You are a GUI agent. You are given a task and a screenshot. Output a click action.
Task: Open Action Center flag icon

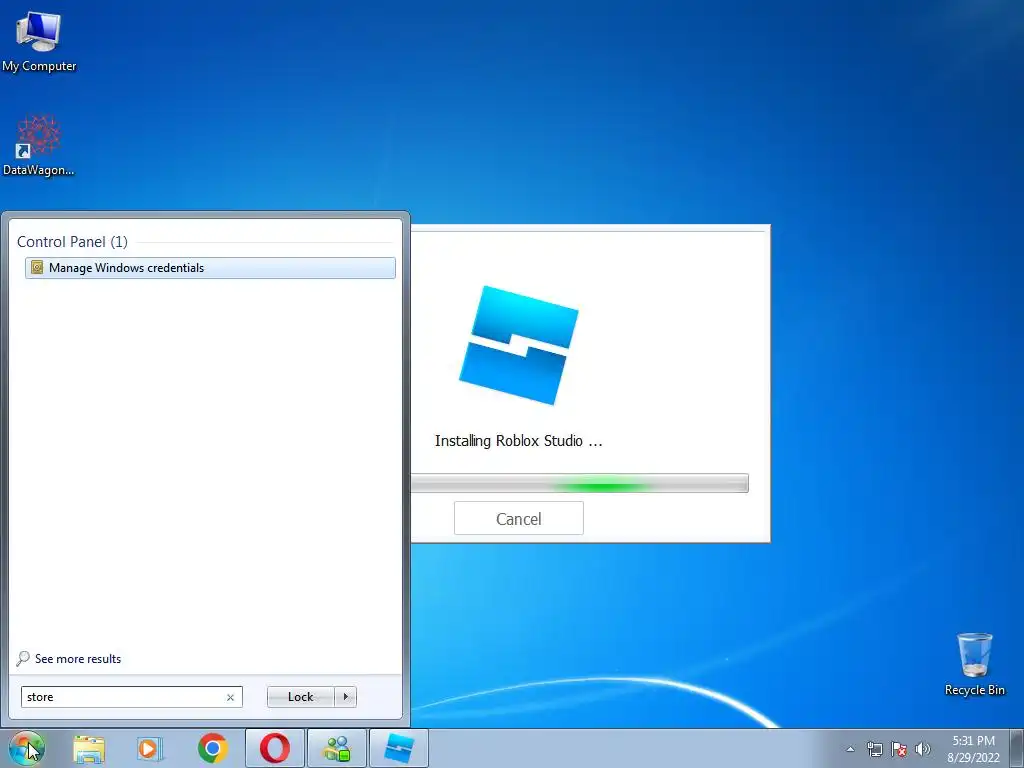pyautogui.click(x=899, y=749)
